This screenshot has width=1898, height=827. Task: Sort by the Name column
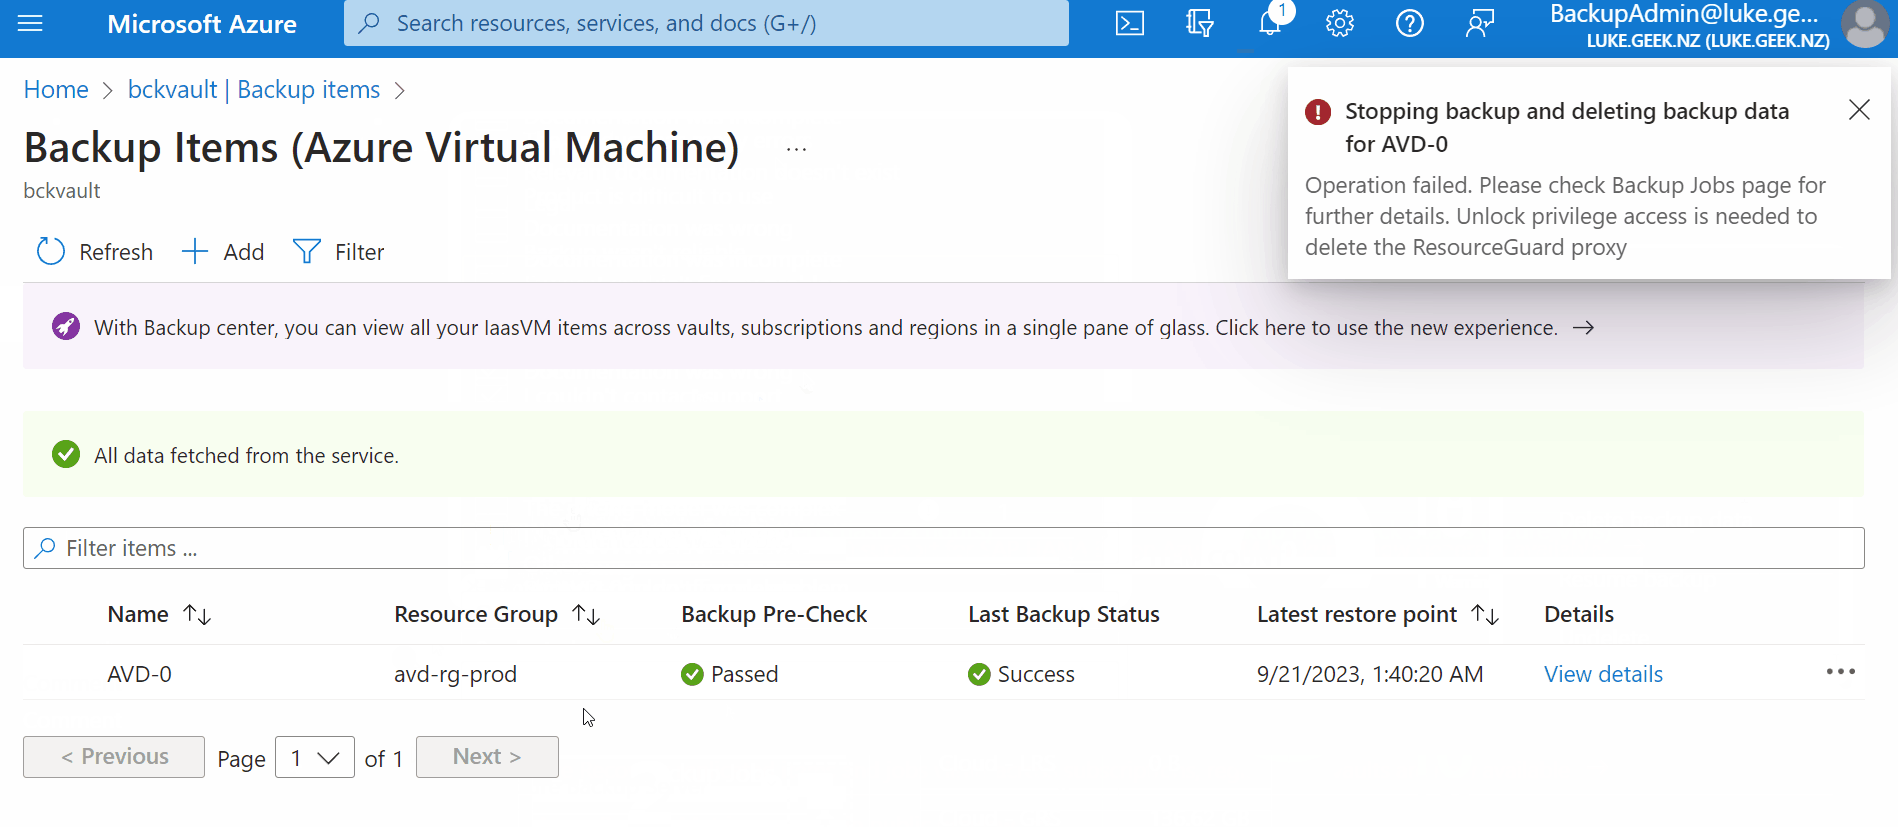coord(159,614)
